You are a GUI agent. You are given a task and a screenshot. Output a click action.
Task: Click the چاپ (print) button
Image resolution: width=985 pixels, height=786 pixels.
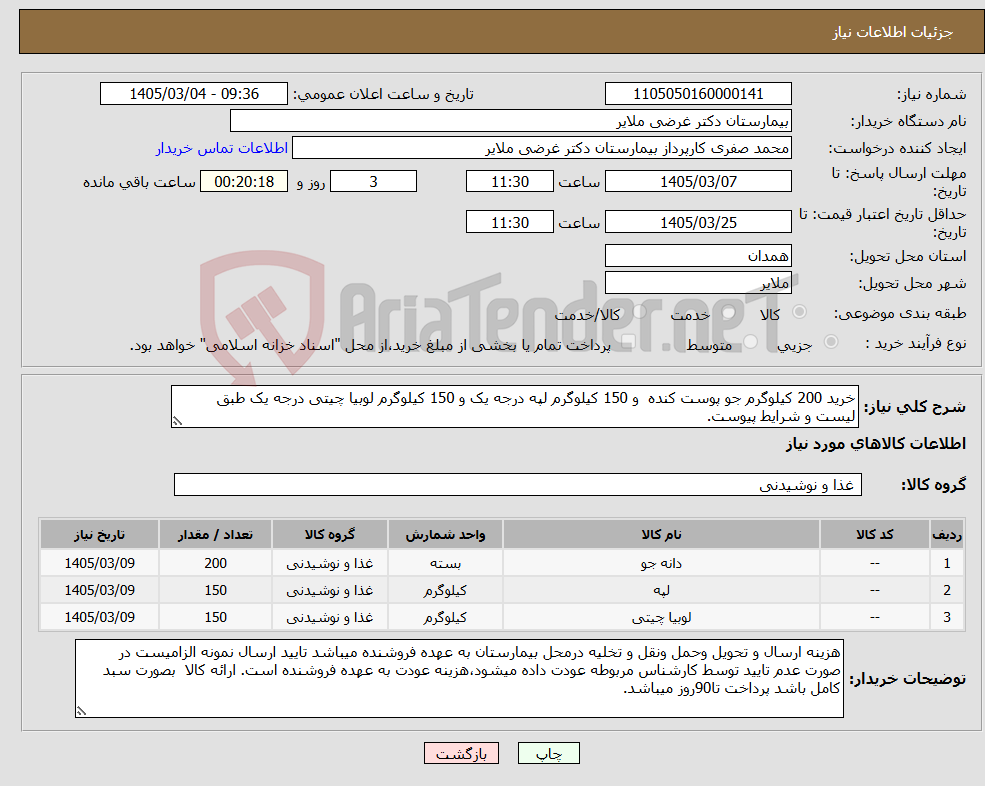tap(548, 753)
